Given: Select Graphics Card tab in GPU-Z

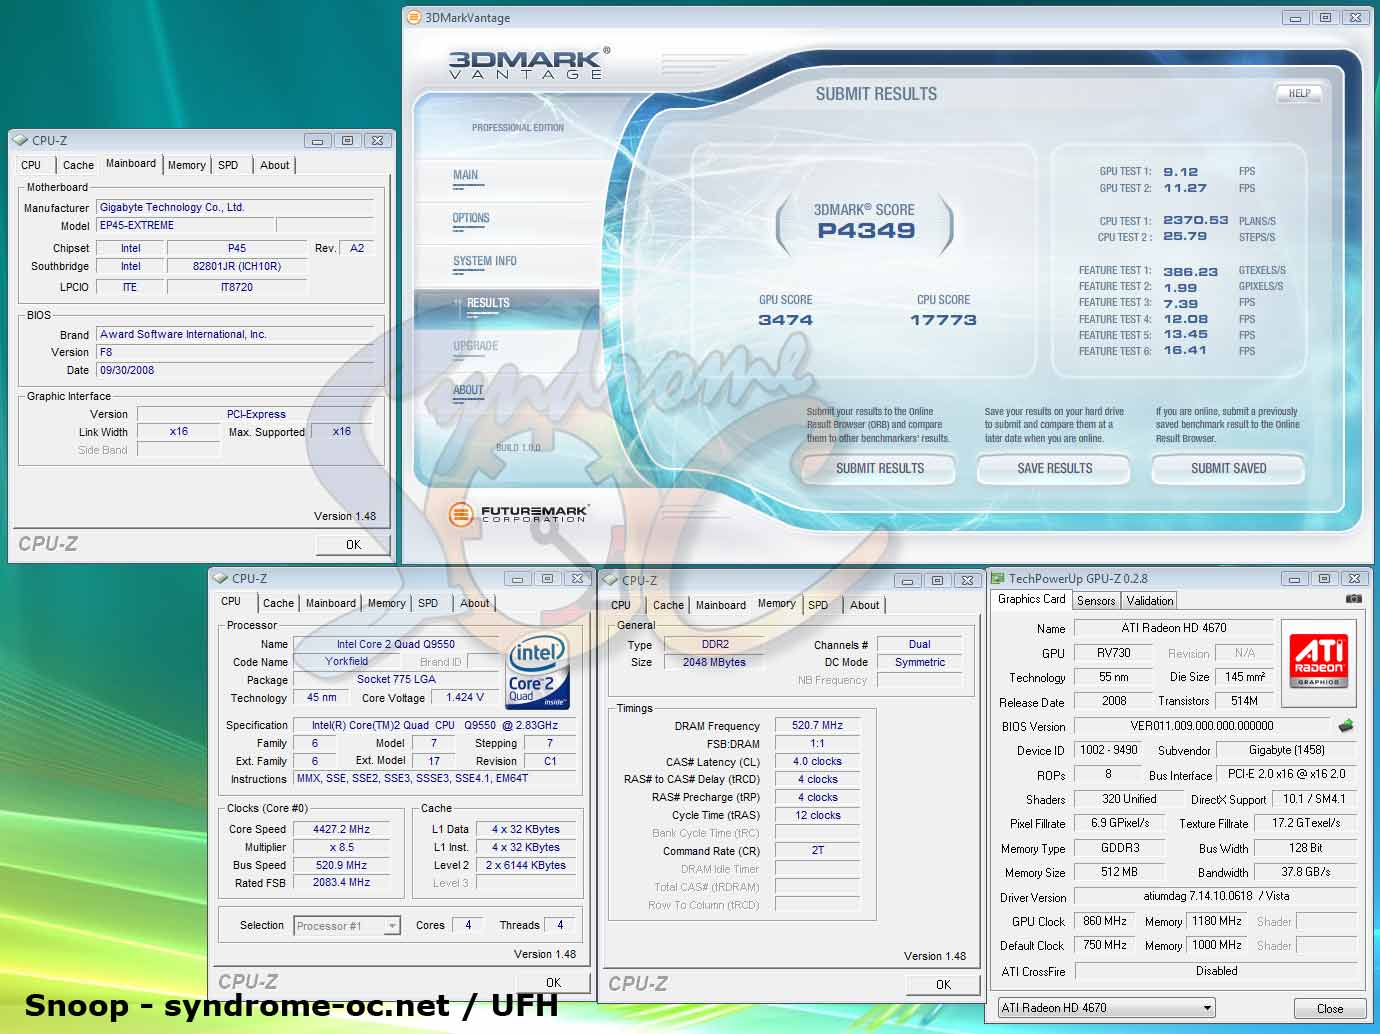Looking at the screenshot, I should point(1031,599).
